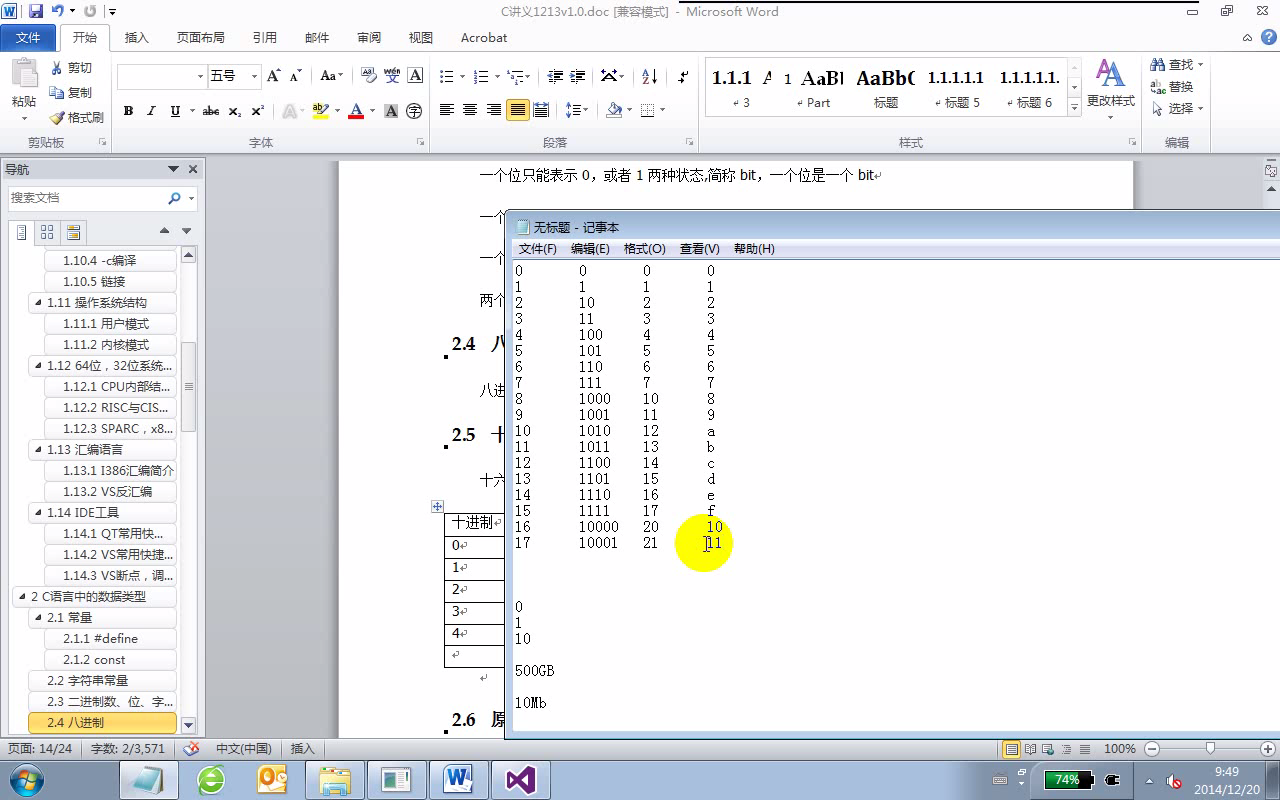Click Increase Indent icon
Viewport: 1280px width, 800px height.
577,76
